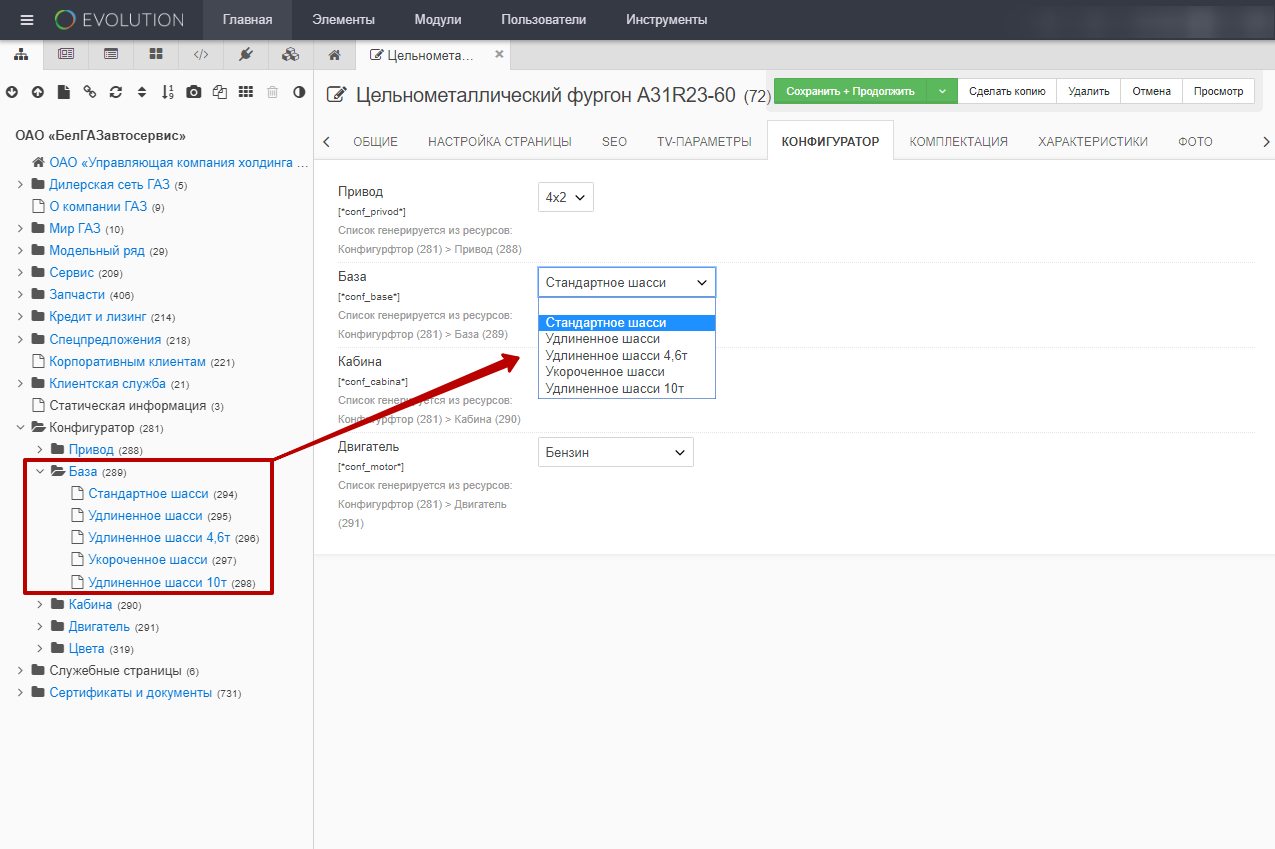
Task: Switch to the ФОТО tab
Action: 1195,142
